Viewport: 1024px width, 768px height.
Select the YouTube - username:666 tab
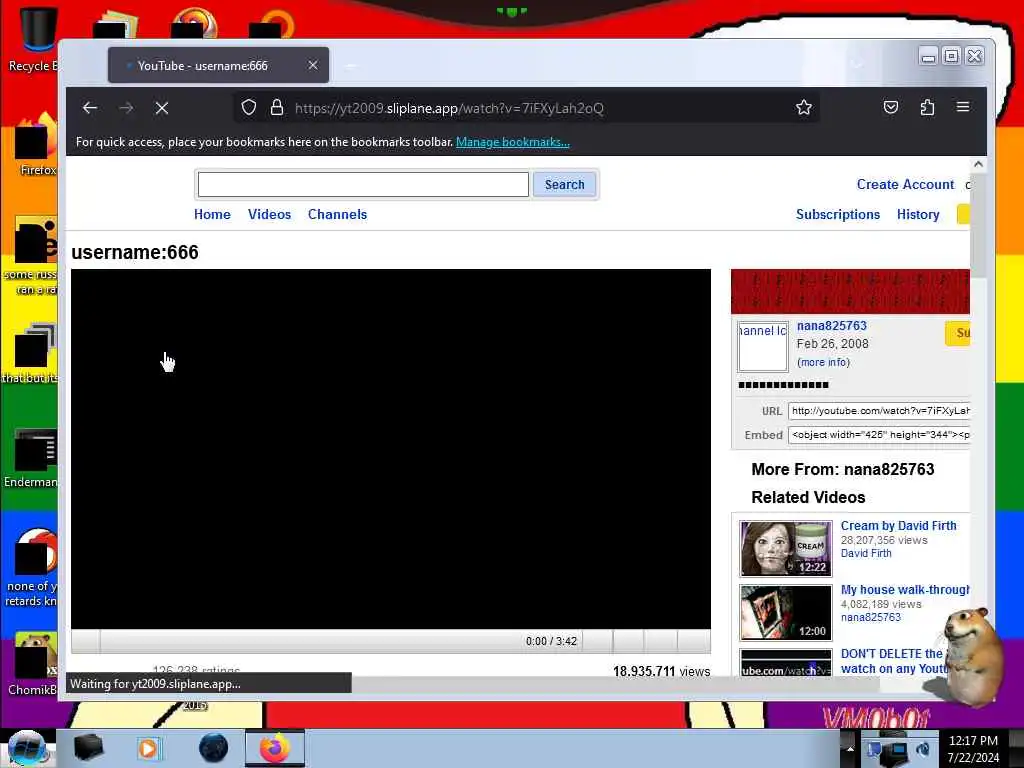(x=218, y=65)
